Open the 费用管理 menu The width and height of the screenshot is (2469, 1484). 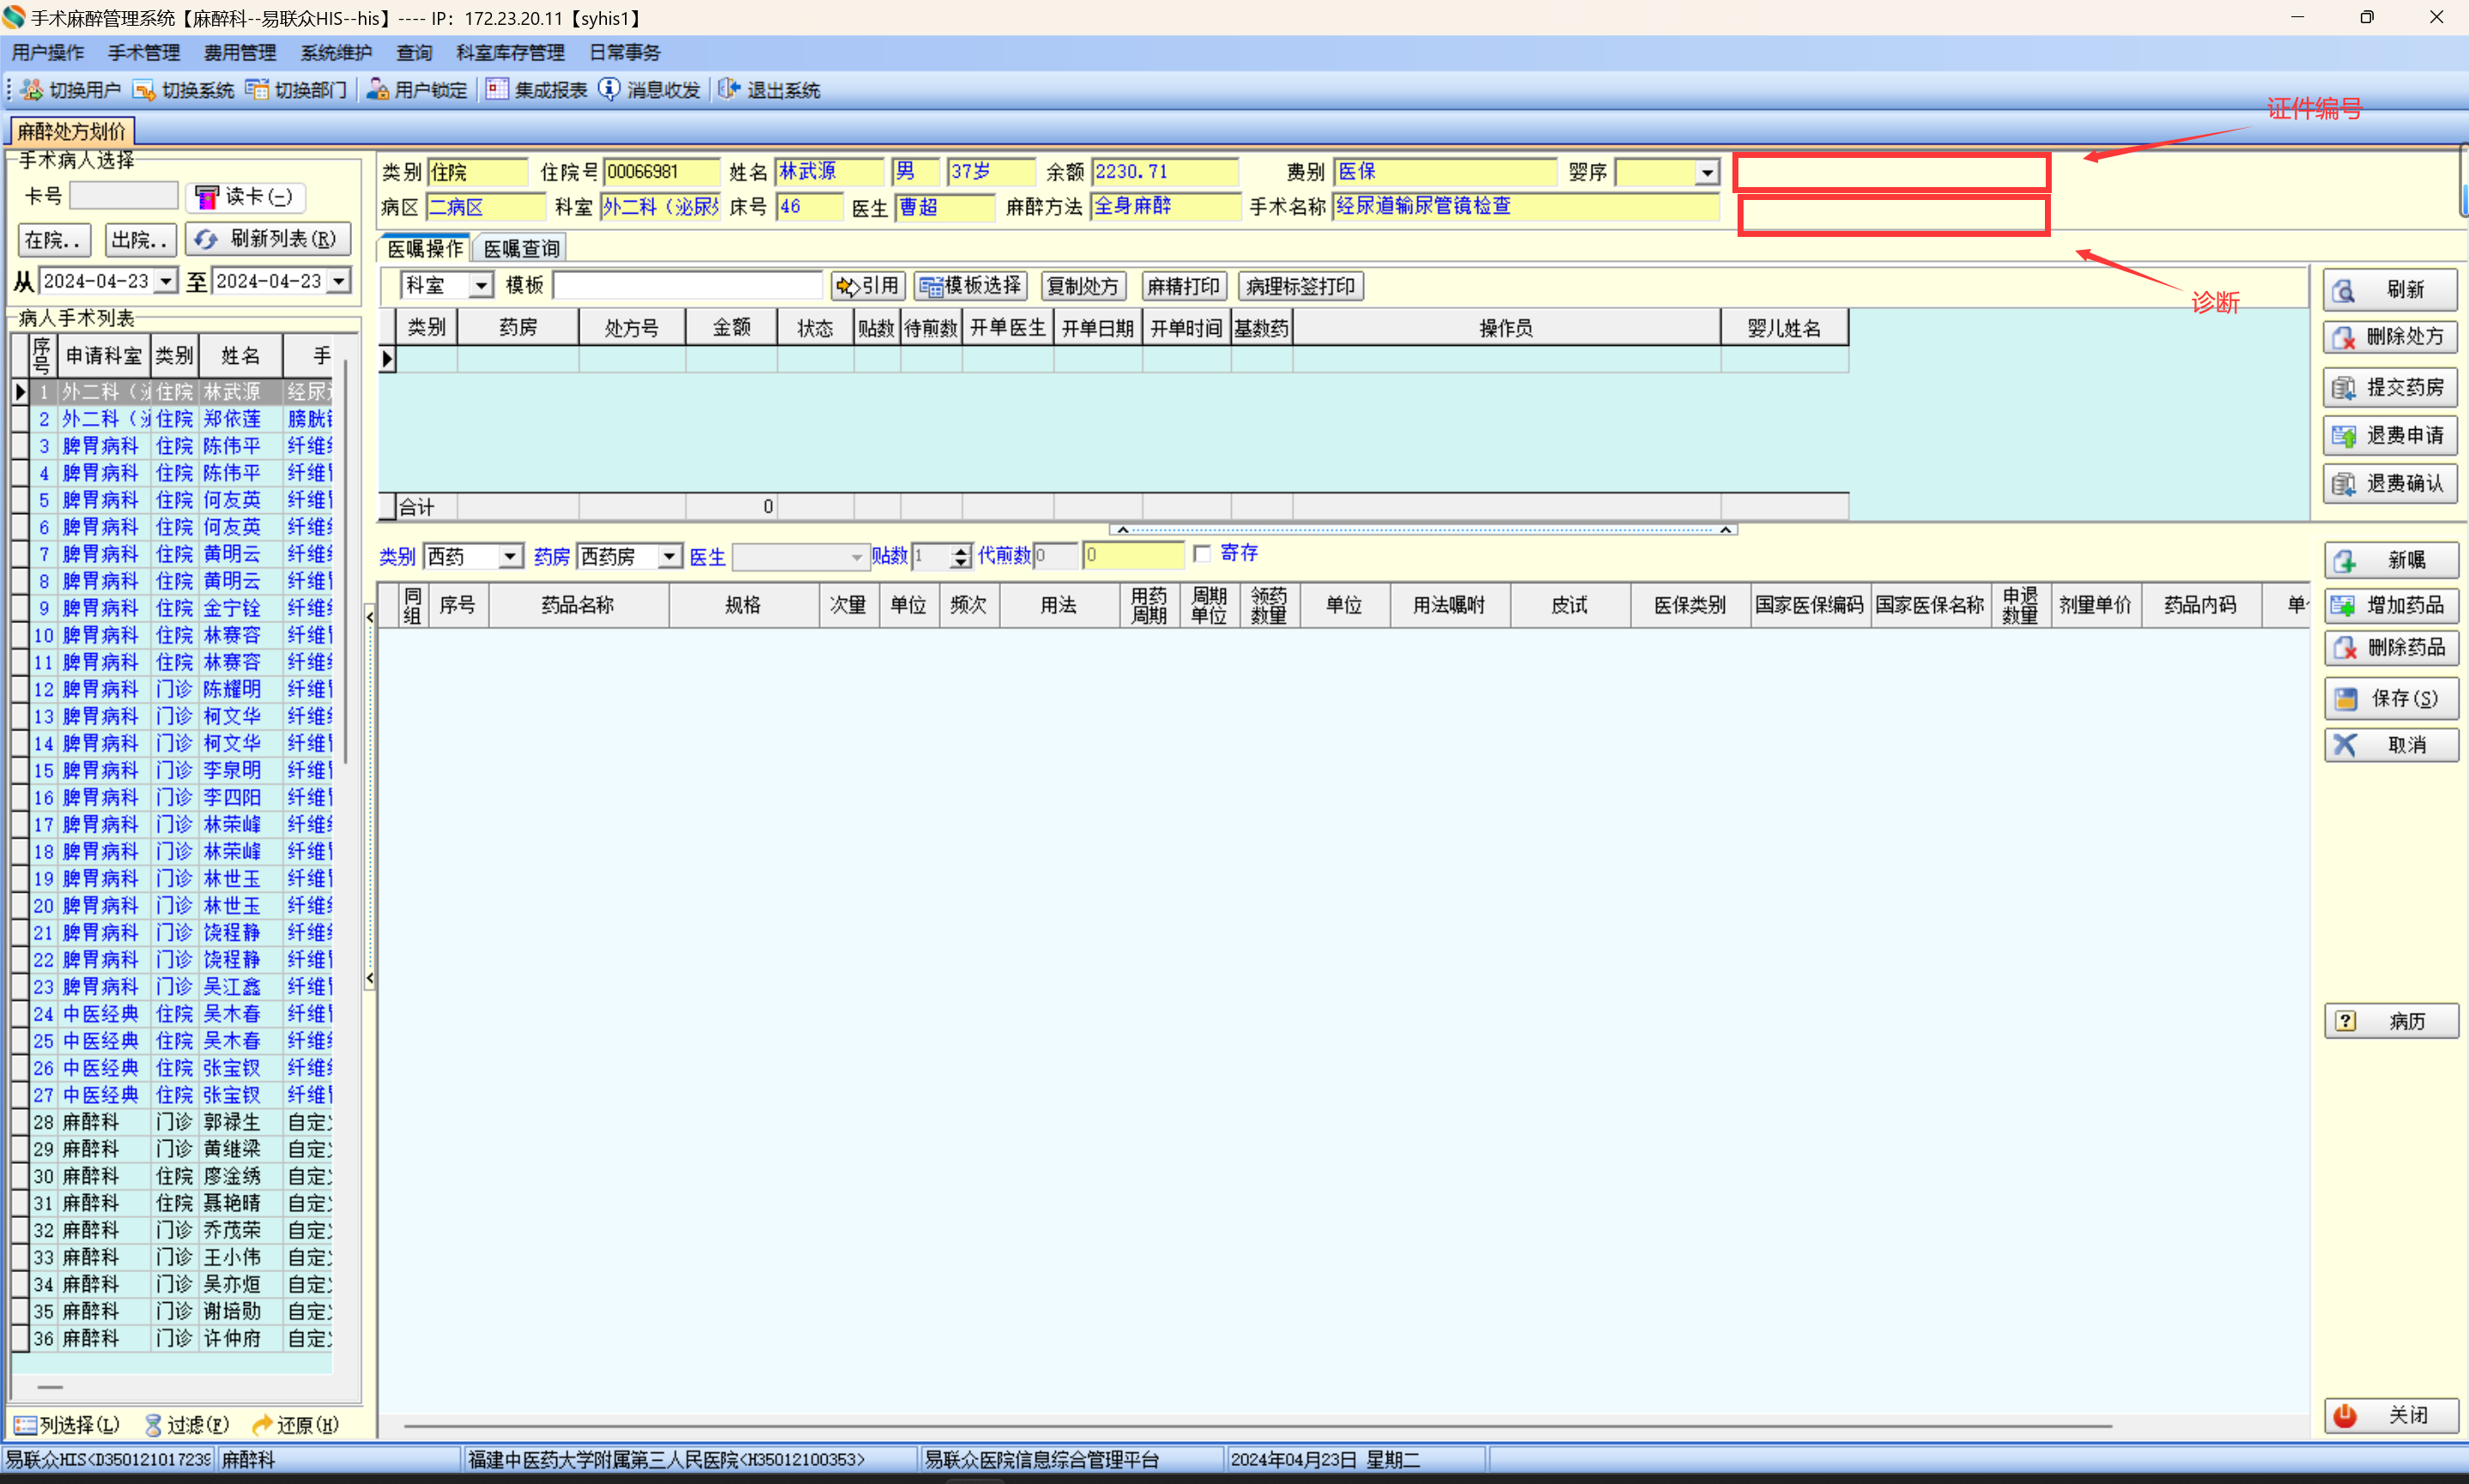pos(240,53)
